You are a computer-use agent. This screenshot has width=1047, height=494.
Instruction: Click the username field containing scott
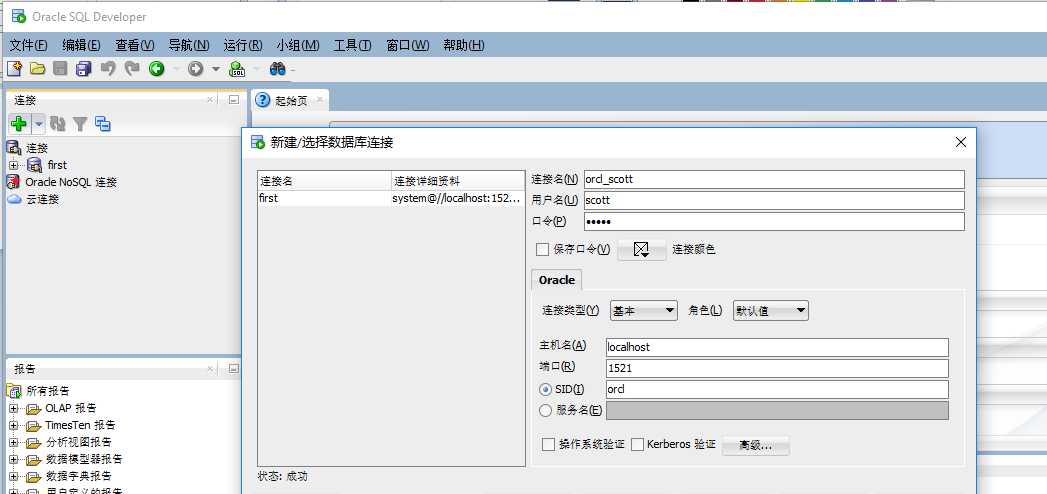(774, 200)
